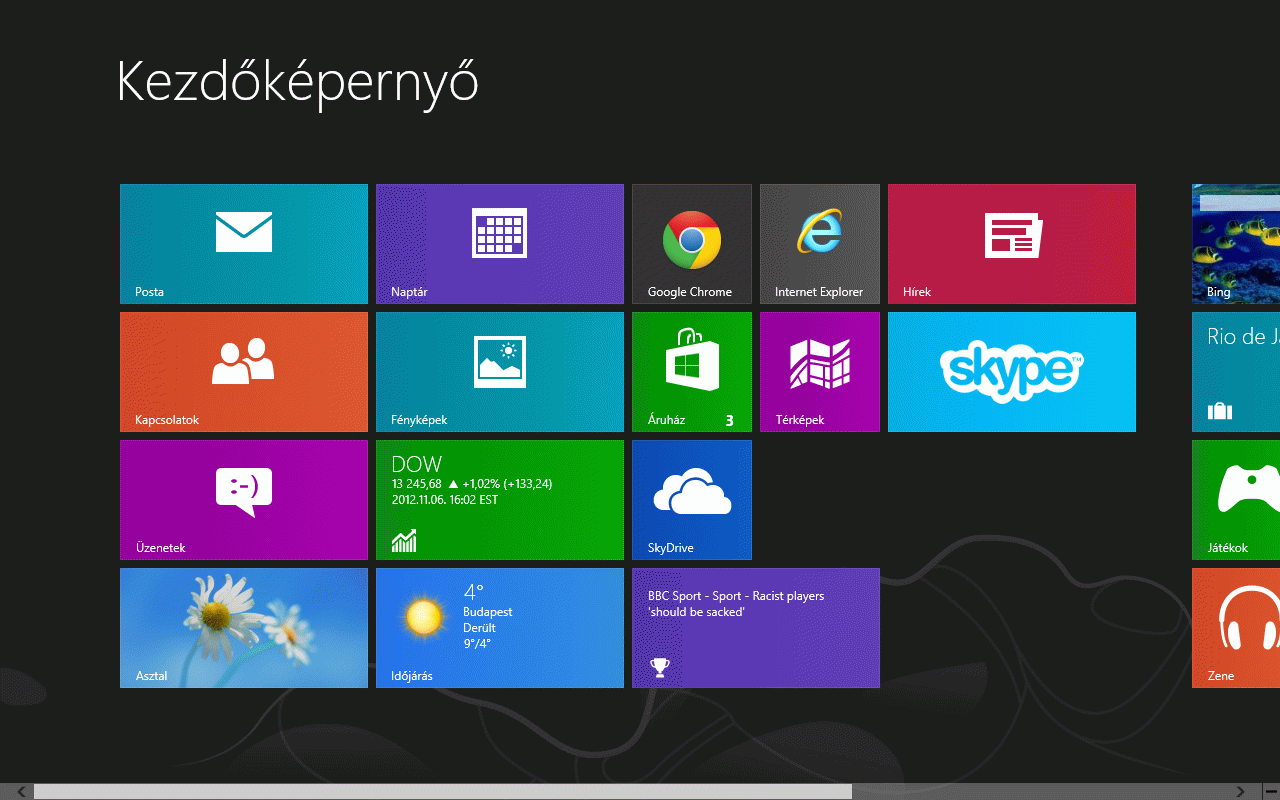Screen dimensions: 1280x800
Task: Open the Áruház store tile
Action: [x=691, y=372]
